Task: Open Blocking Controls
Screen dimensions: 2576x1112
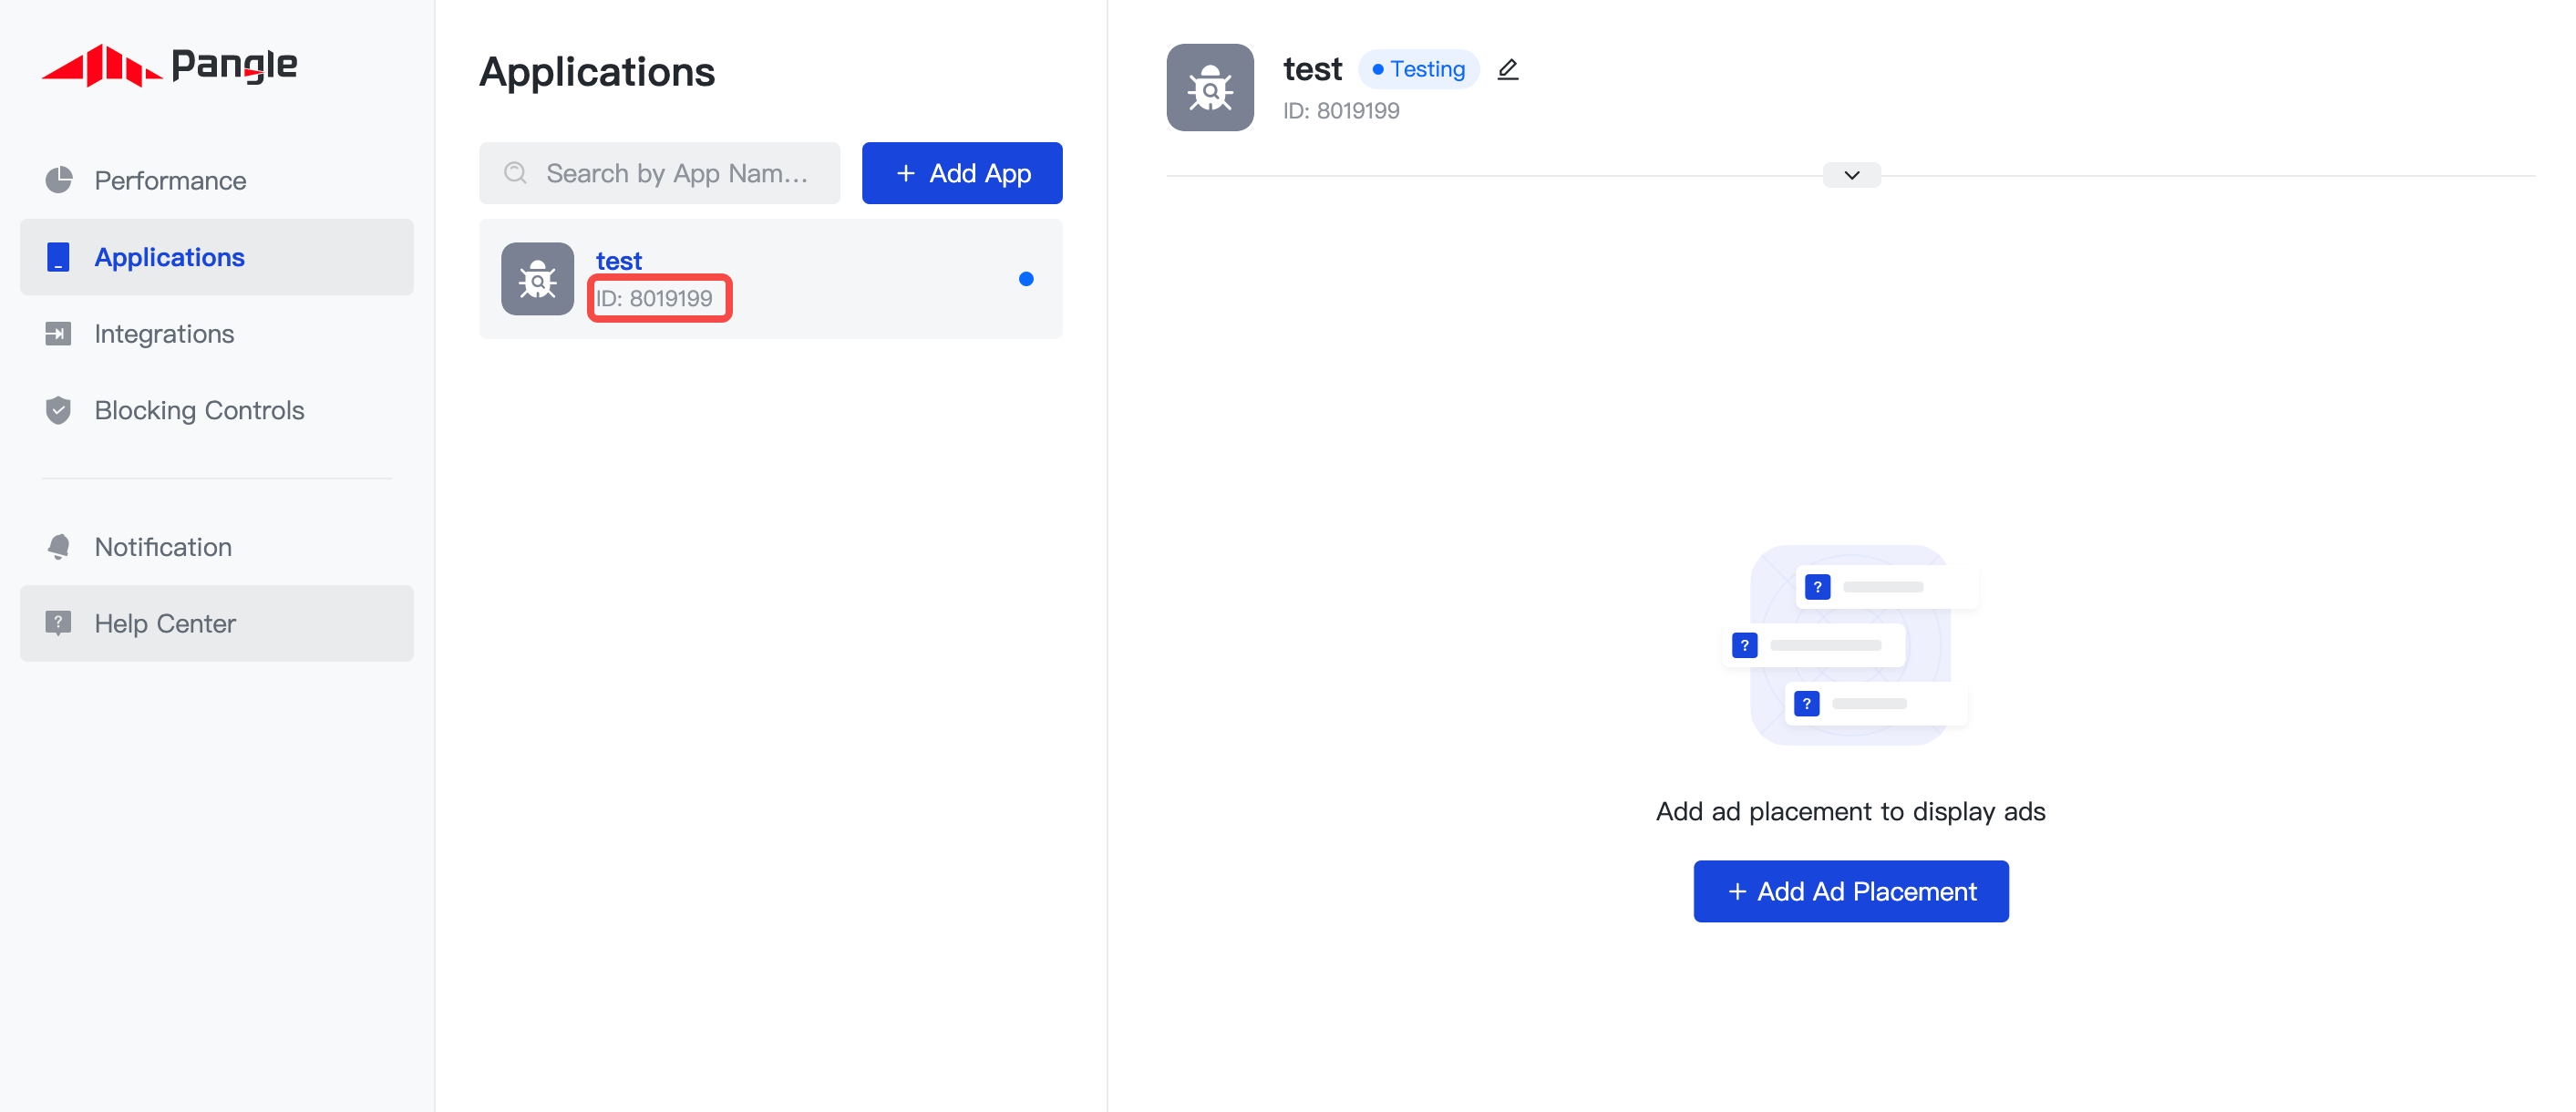Action: 217,410
